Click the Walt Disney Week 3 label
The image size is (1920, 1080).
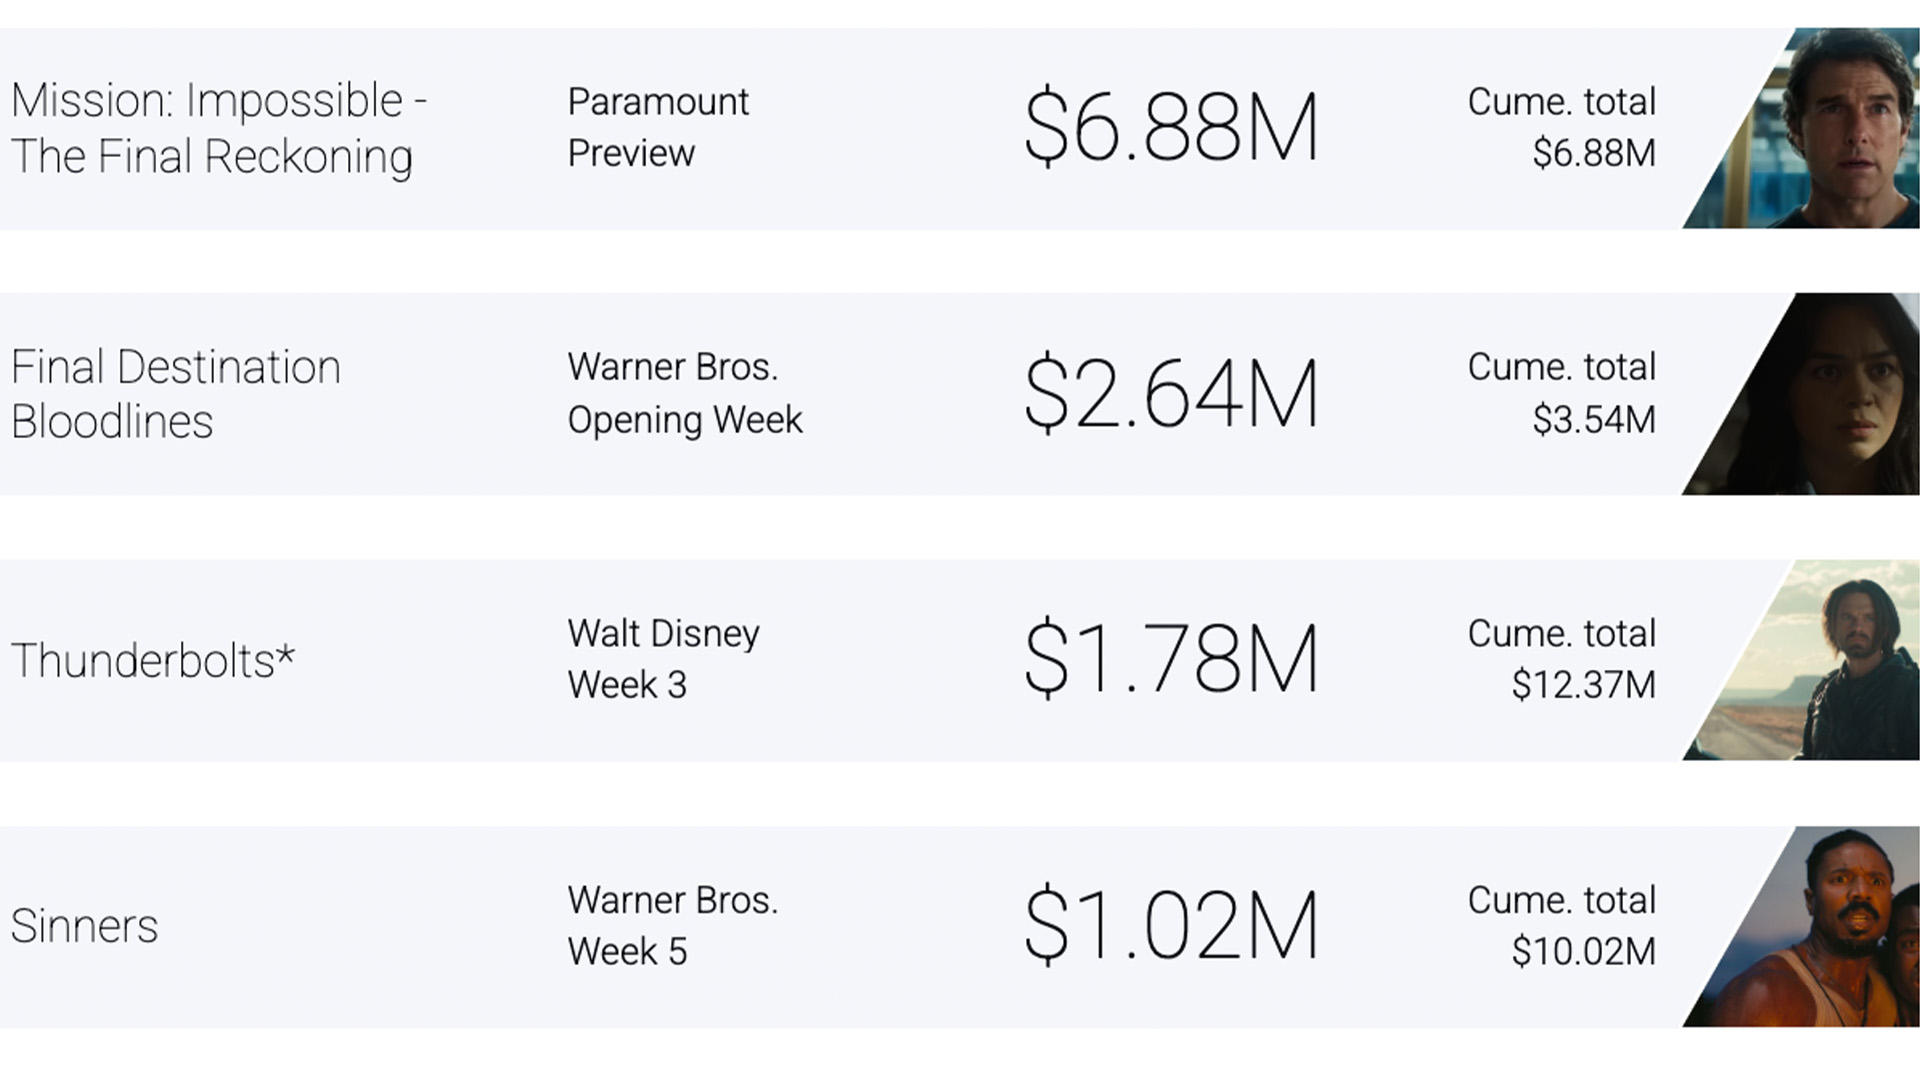coord(663,659)
